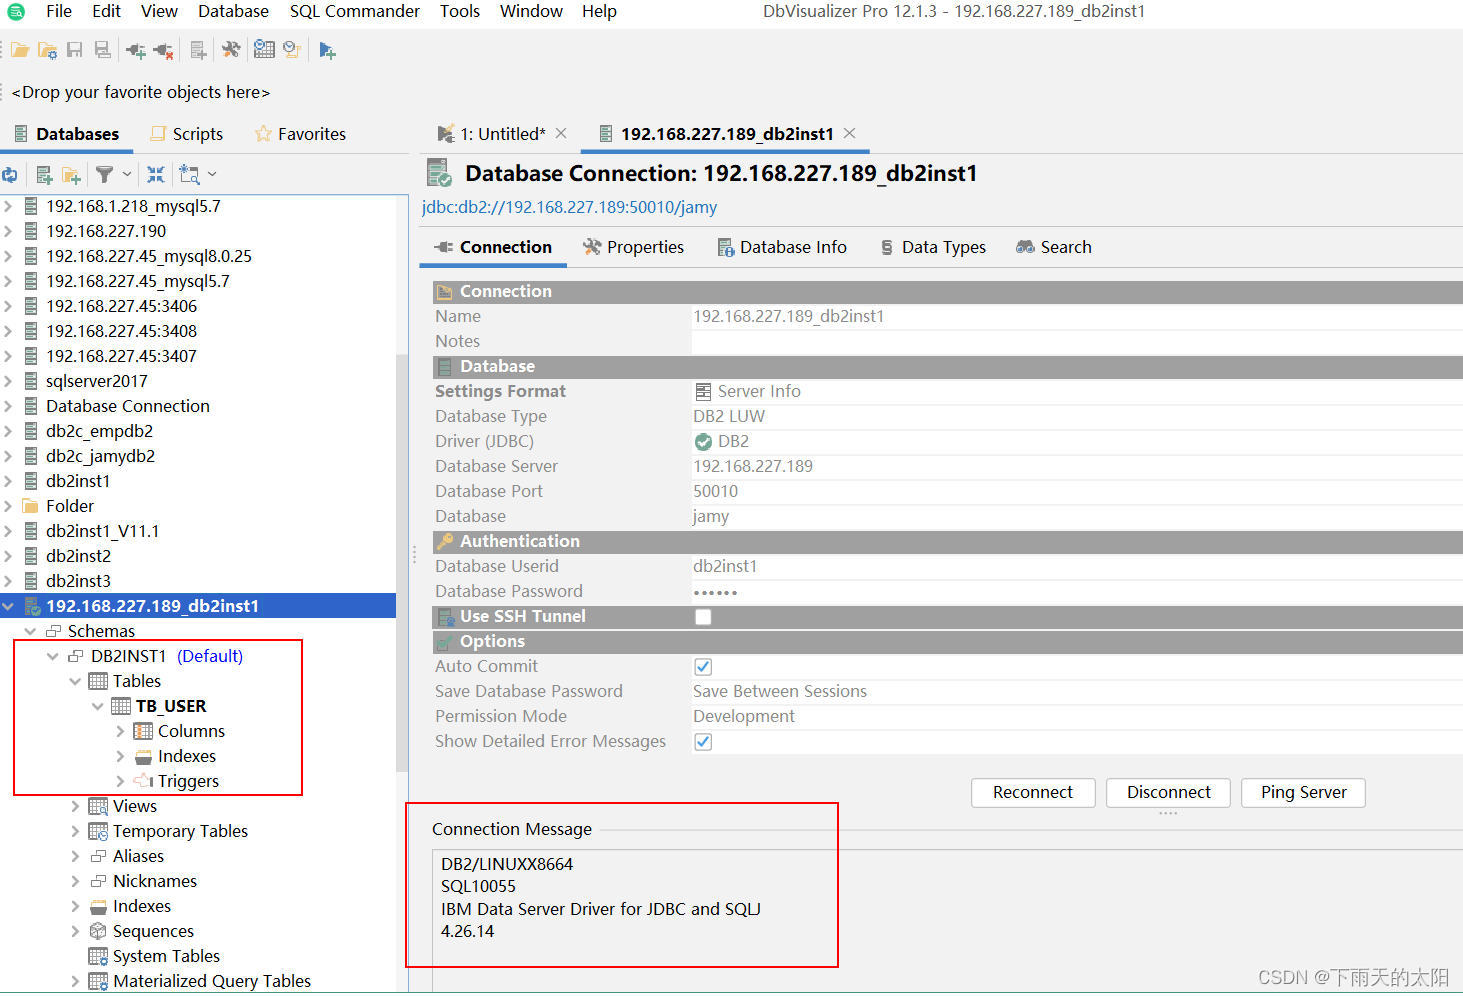1463x996 pixels.
Task: Open Tool Properties wrench icon
Action: pyautogui.click(x=231, y=50)
